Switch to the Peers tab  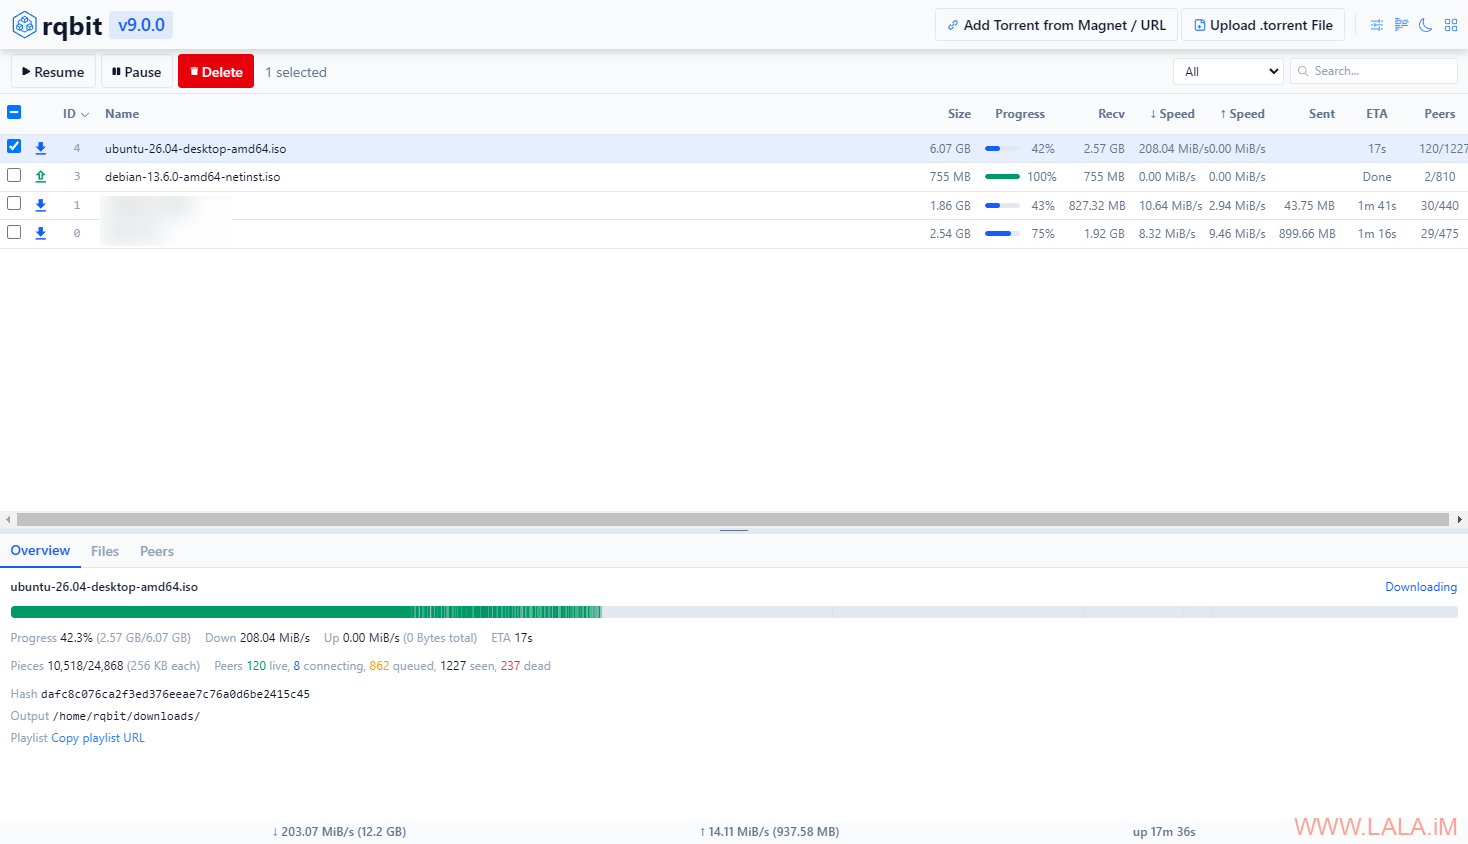tap(157, 551)
